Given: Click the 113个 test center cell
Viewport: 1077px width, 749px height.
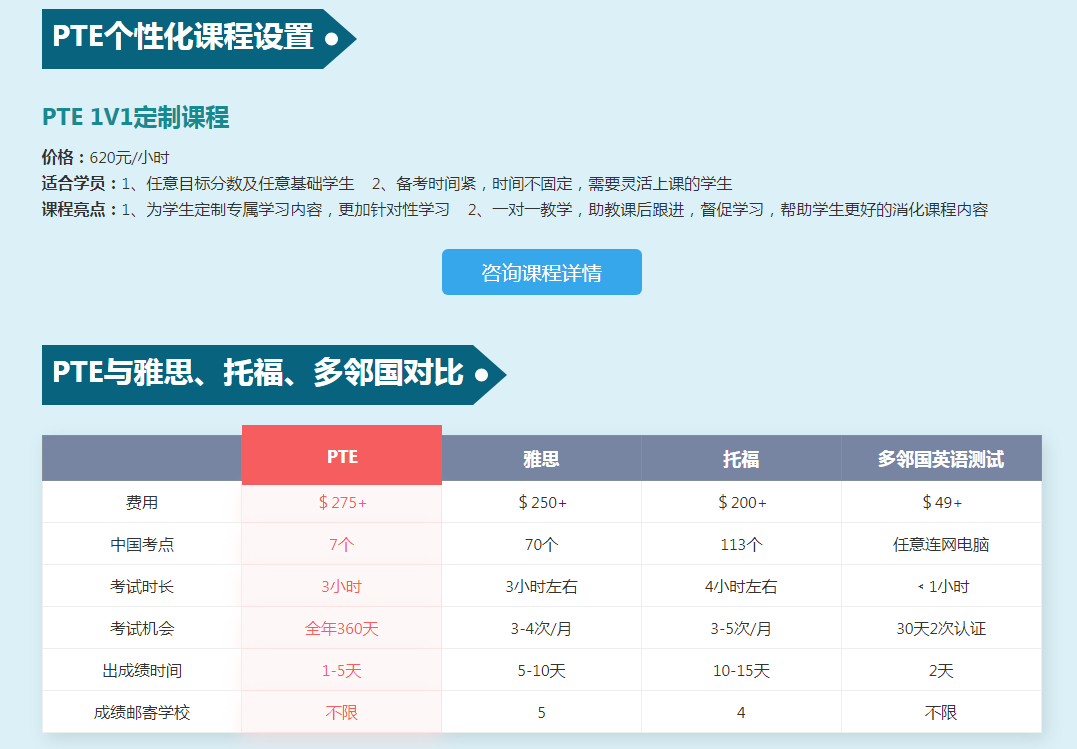Looking at the screenshot, I should (742, 544).
